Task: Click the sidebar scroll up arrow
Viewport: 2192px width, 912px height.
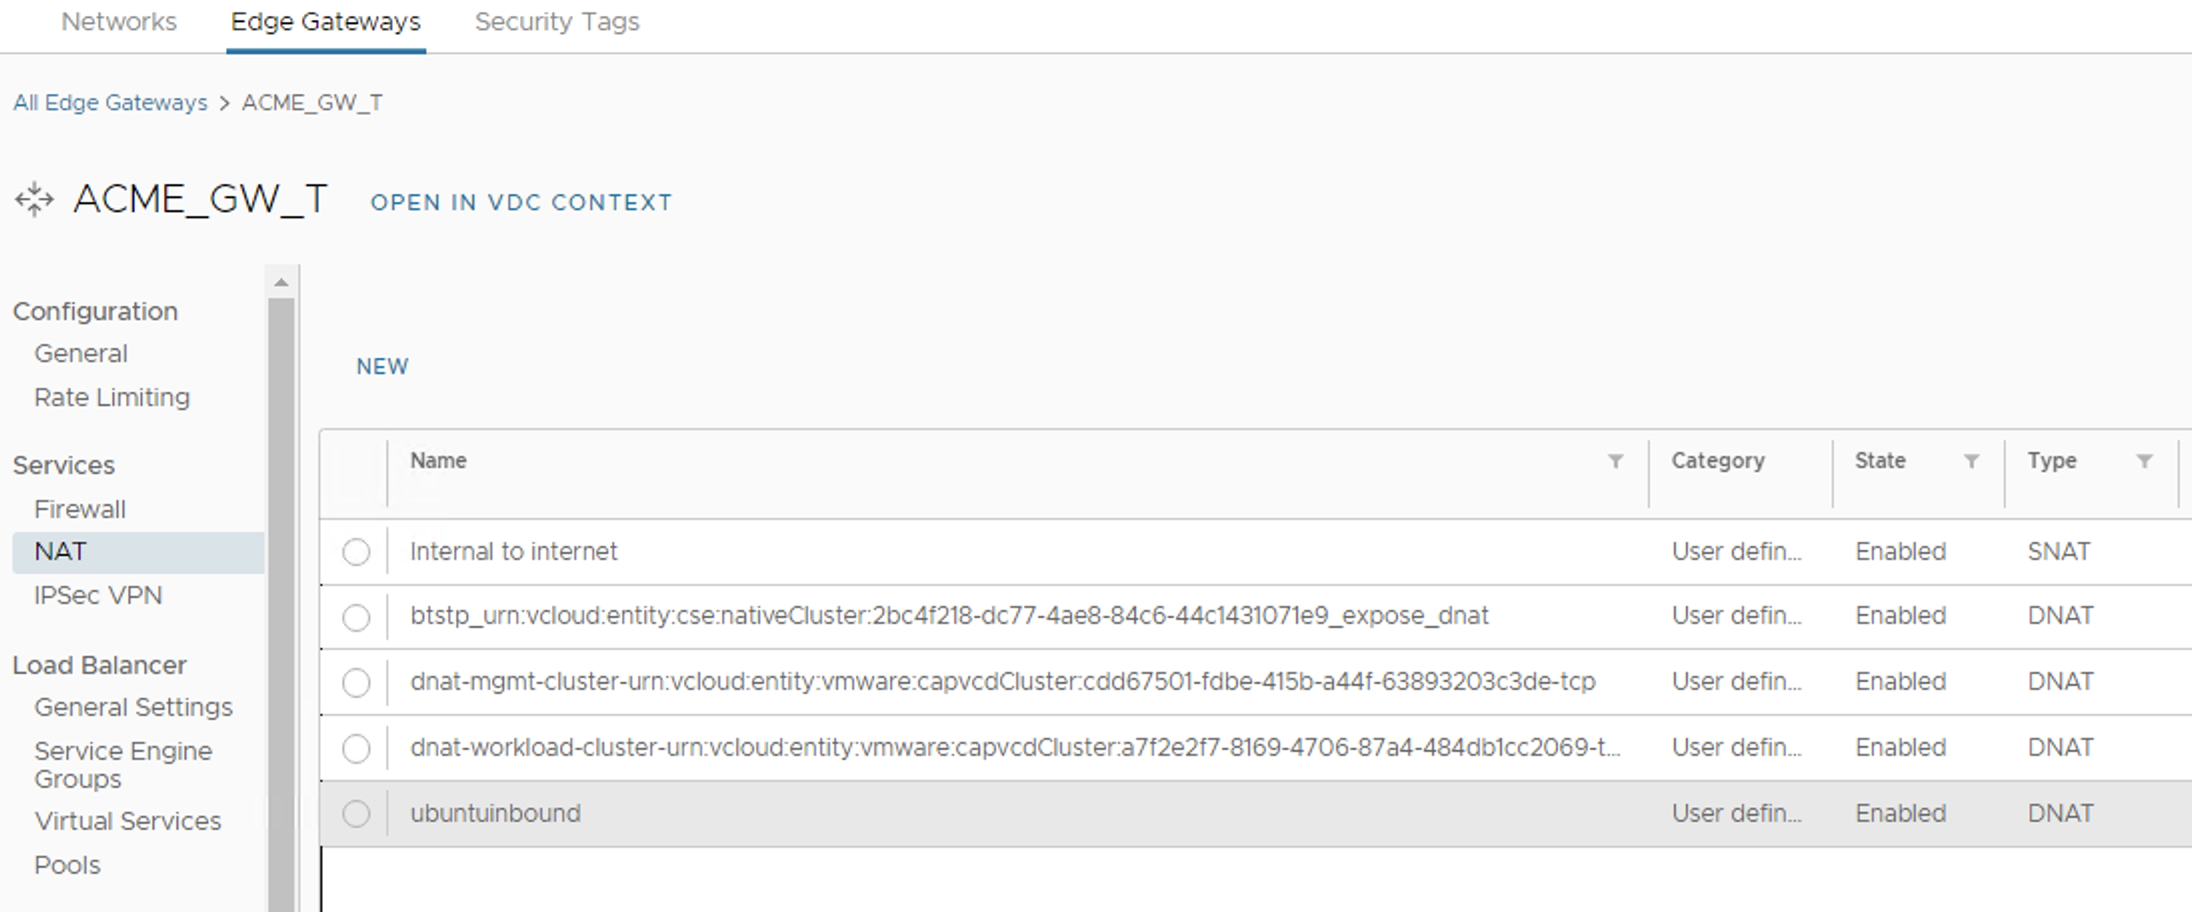Action: tap(281, 283)
